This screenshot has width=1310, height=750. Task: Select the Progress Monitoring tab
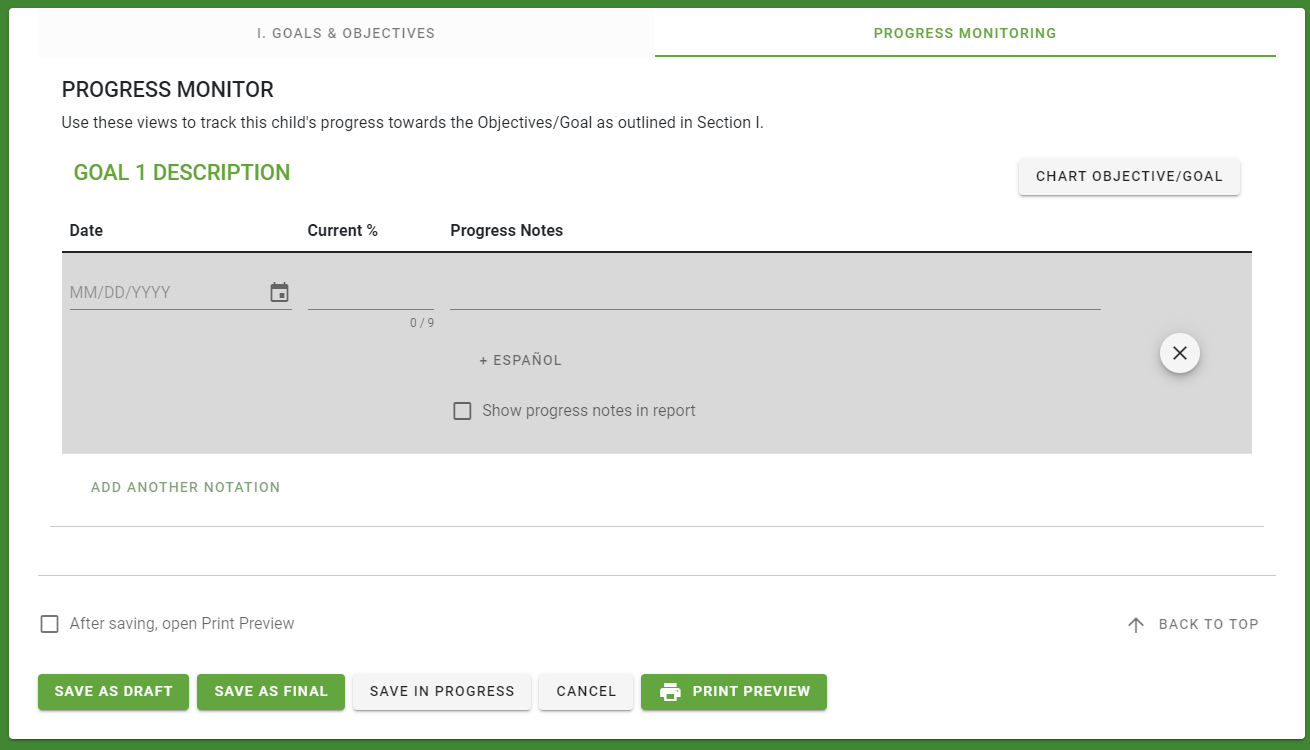[x=965, y=33]
